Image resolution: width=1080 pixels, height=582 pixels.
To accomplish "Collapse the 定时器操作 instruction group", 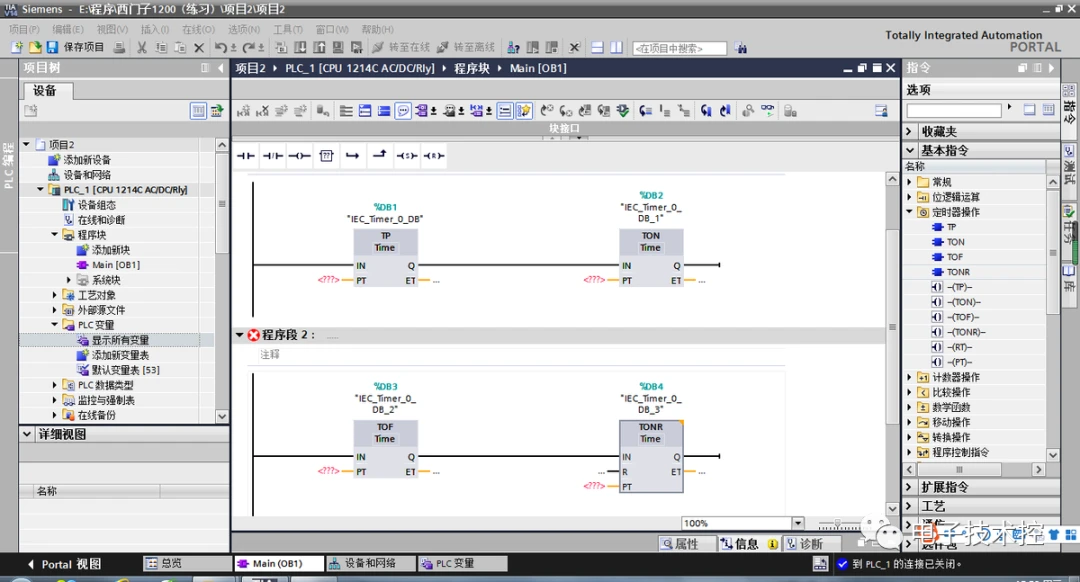I will [x=910, y=212].
